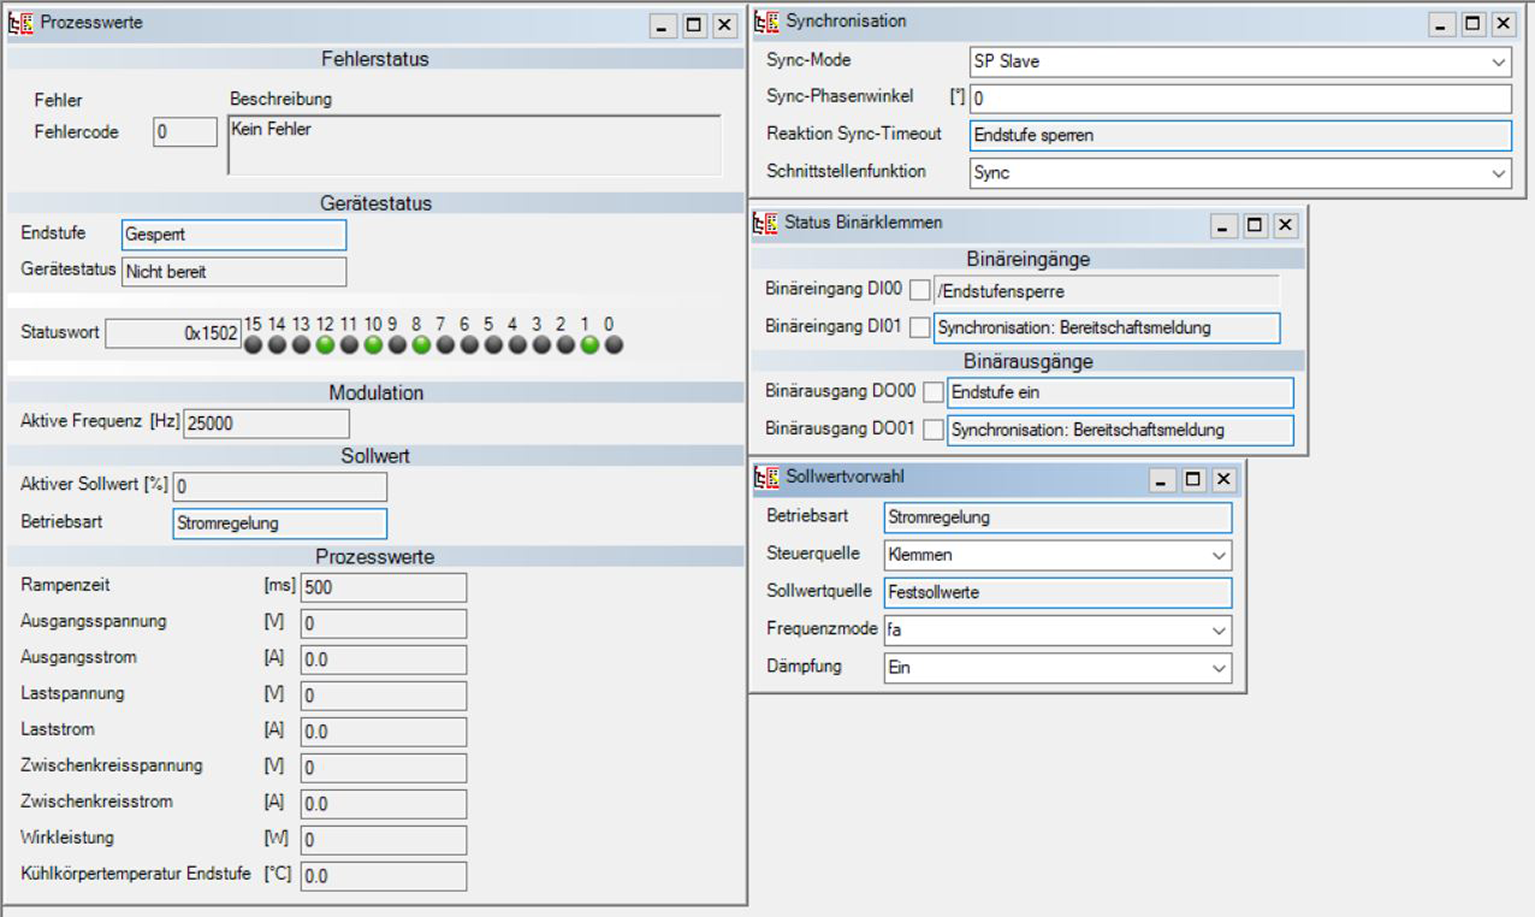1535x917 pixels.
Task: Click status word bit 1 LED
Action: point(590,345)
